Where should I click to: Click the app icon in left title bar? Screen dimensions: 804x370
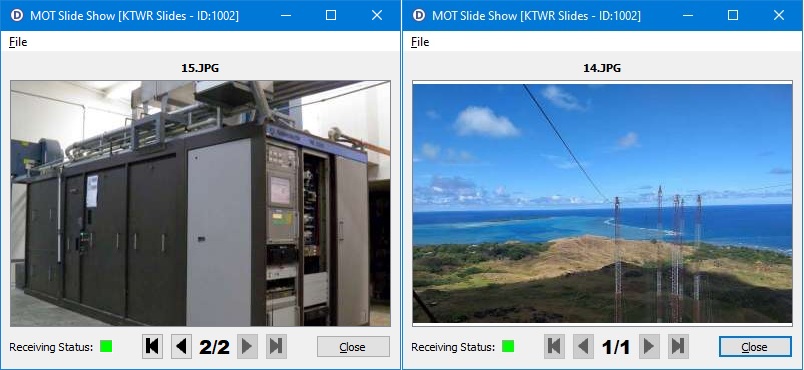[x=16, y=15]
